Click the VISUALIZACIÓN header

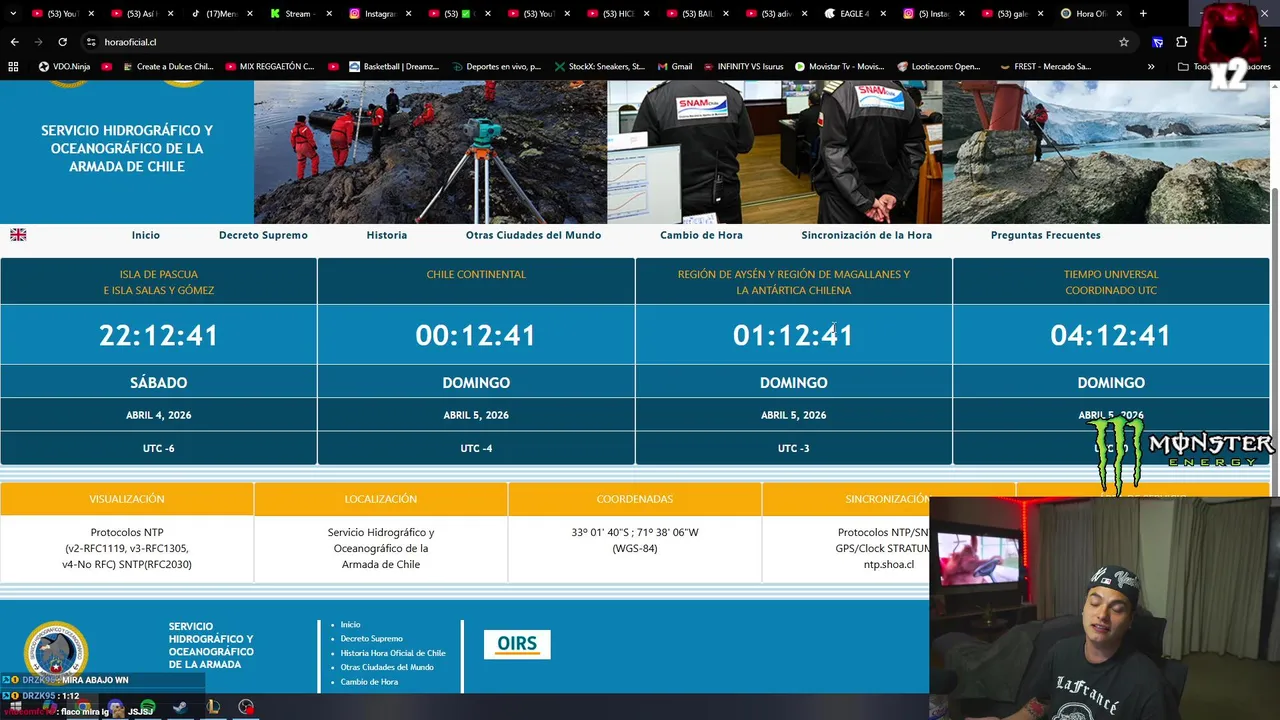tap(127, 499)
